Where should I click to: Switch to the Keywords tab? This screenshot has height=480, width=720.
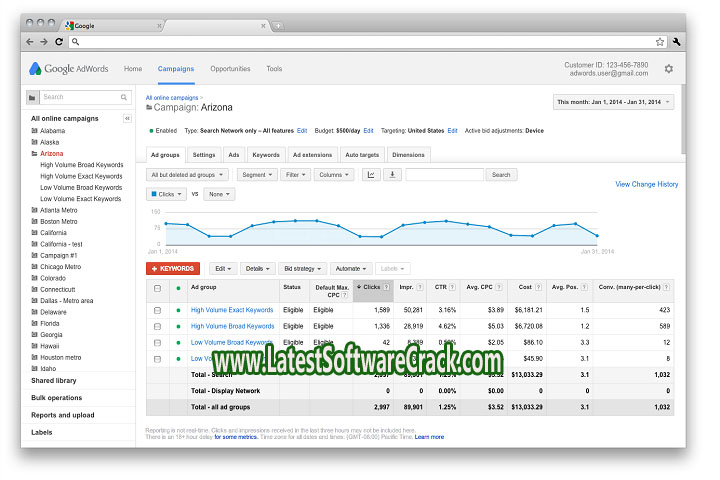click(266, 155)
